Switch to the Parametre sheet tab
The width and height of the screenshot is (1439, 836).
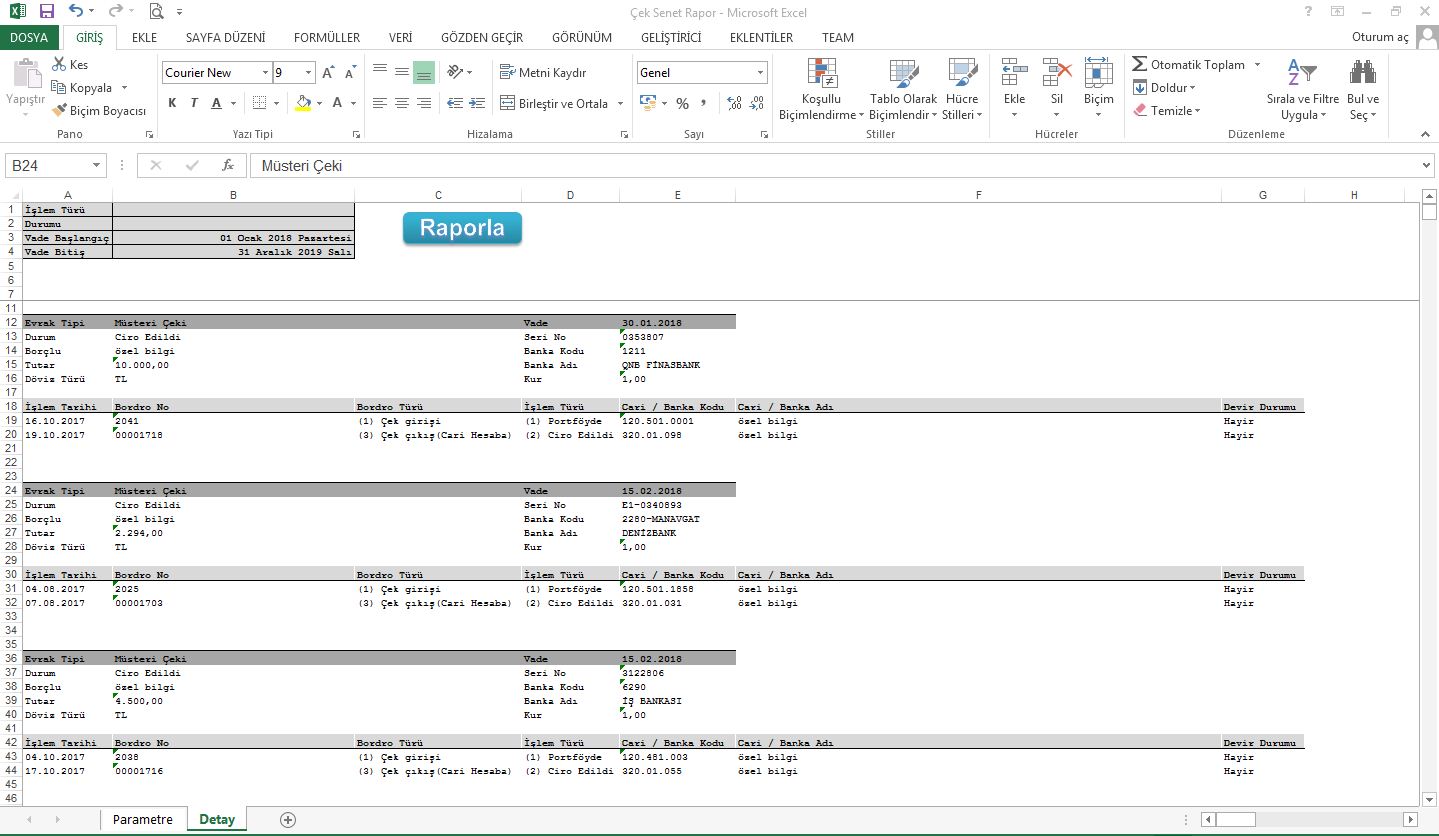(142, 819)
